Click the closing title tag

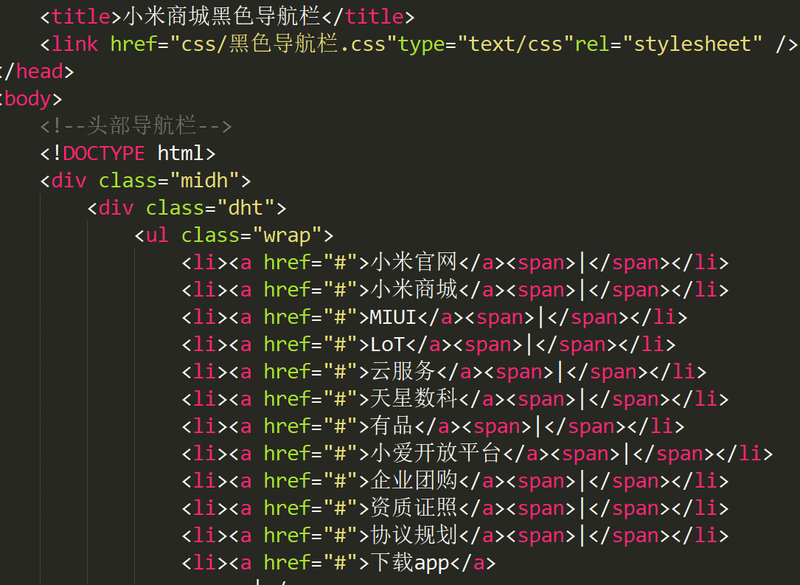coord(368,17)
